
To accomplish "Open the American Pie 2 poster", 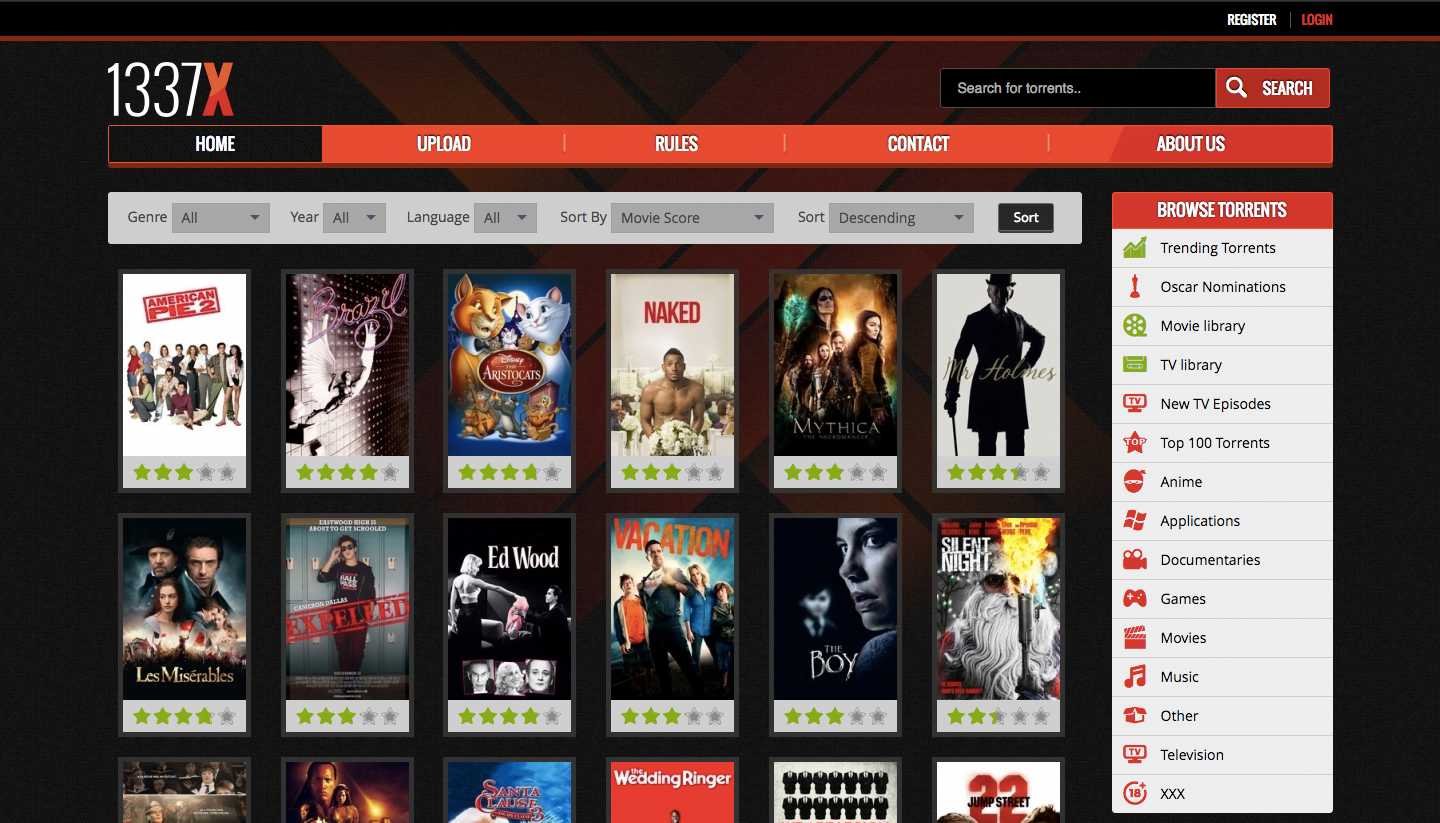I will point(184,365).
